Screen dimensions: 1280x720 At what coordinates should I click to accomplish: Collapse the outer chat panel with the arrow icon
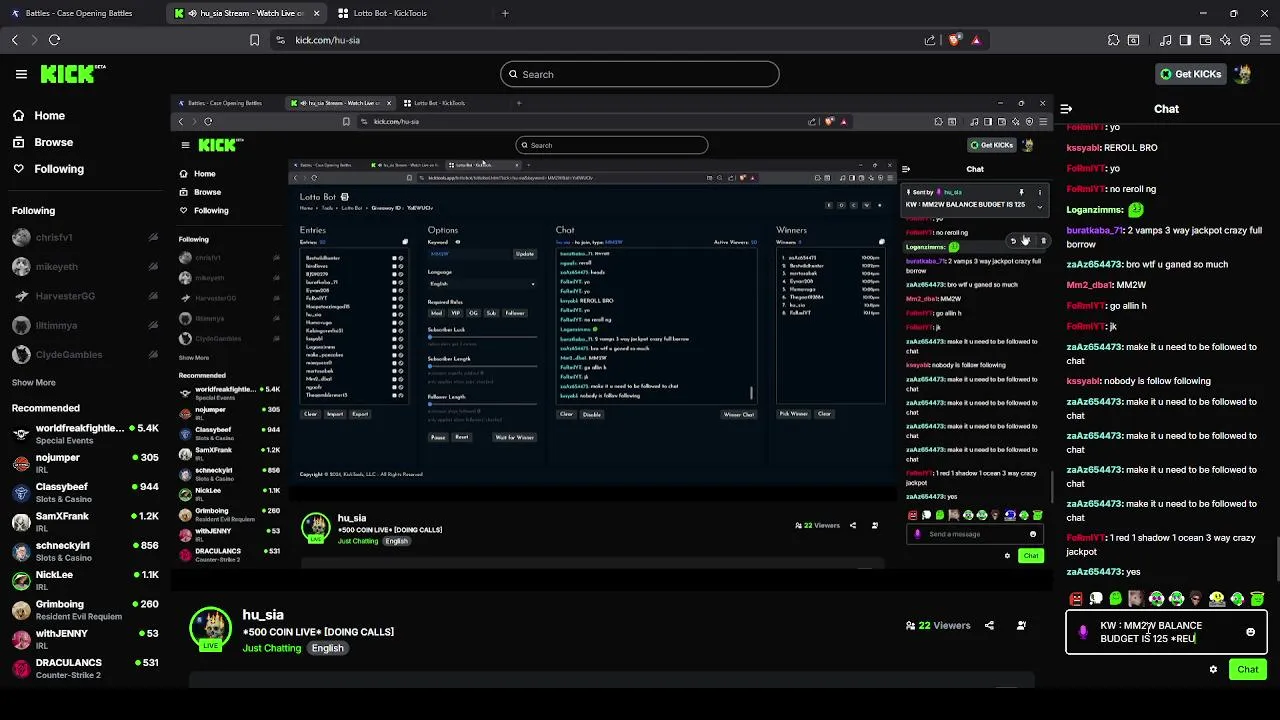(1066, 109)
